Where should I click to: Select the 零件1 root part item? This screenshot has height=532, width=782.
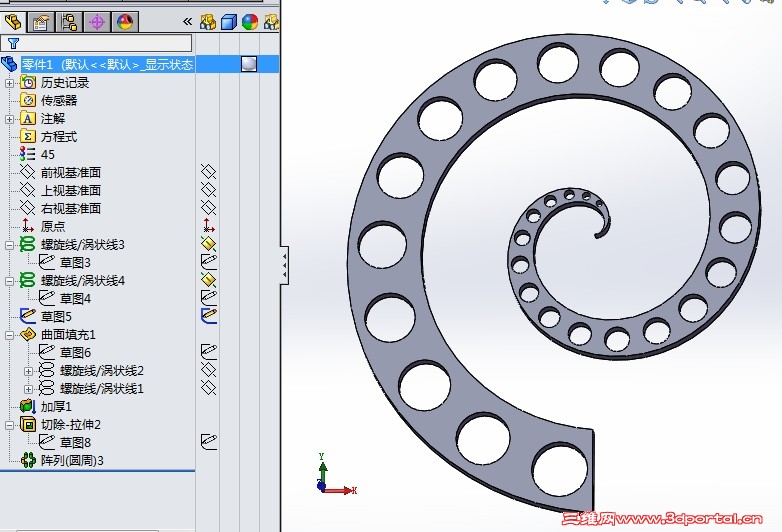[107, 64]
